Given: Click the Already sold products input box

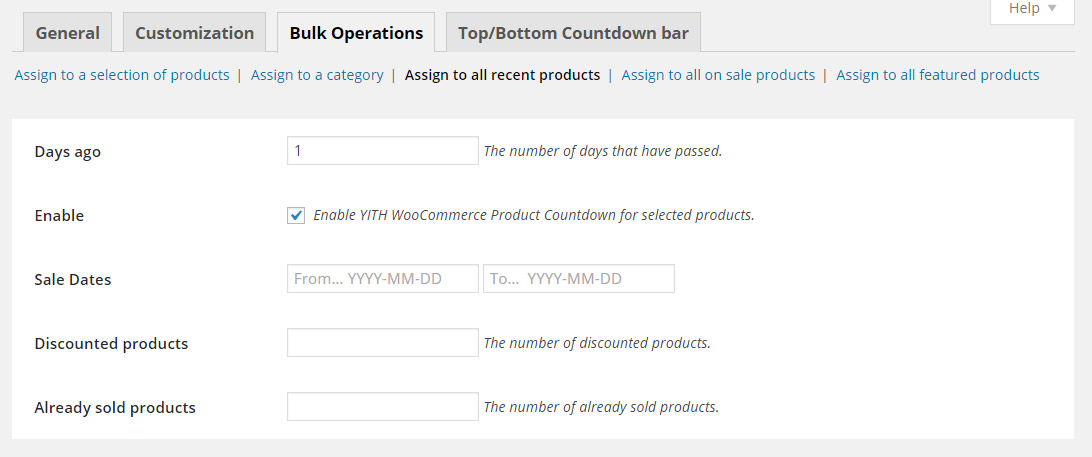Looking at the screenshot, I should coord(382,407).
